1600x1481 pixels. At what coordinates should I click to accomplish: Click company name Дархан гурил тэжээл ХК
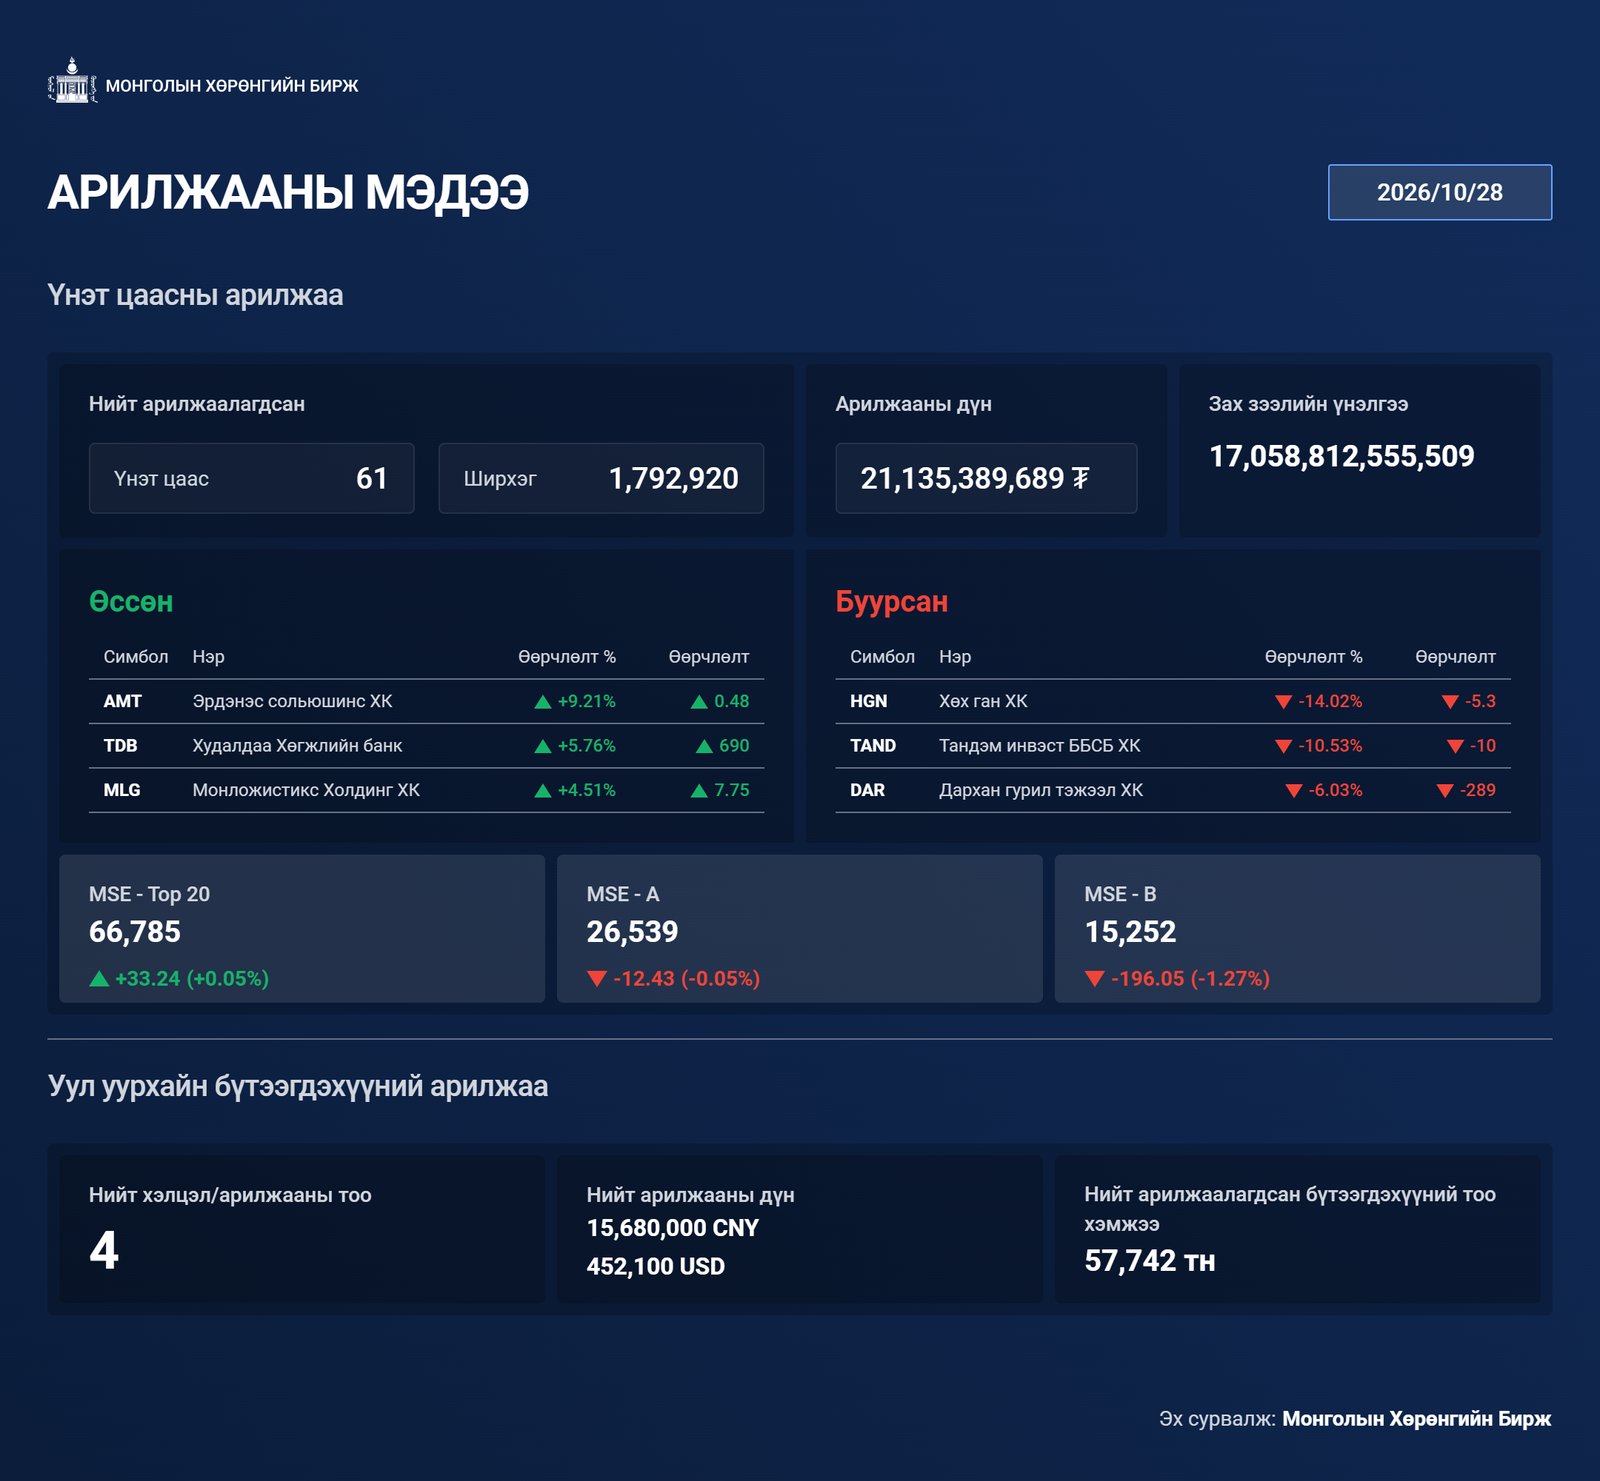point(1040,790)
